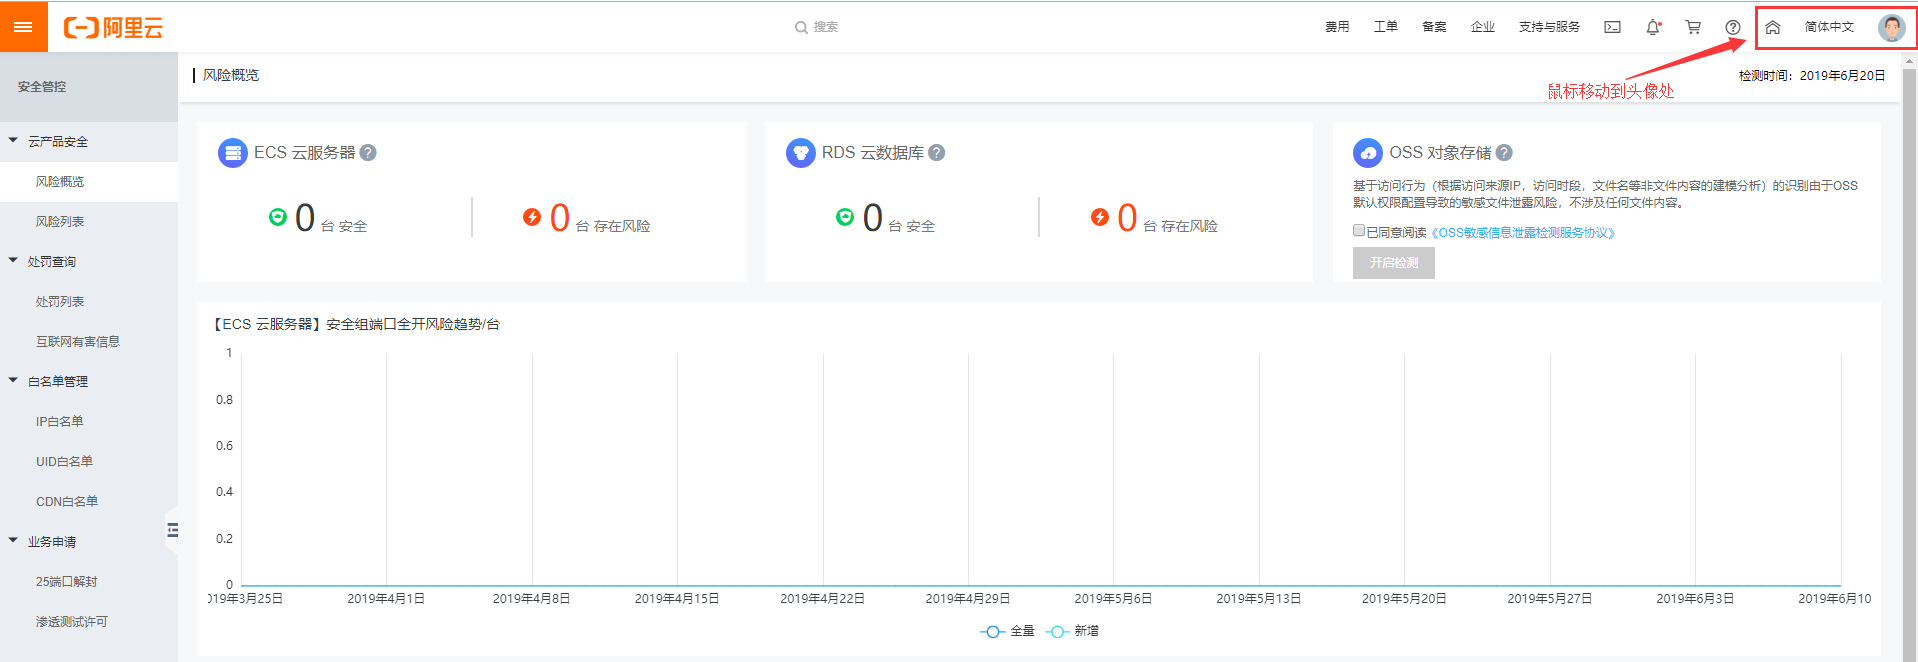Click the Aliyun logo
The width and height of the screenshot is (1918, 662).
113,28
